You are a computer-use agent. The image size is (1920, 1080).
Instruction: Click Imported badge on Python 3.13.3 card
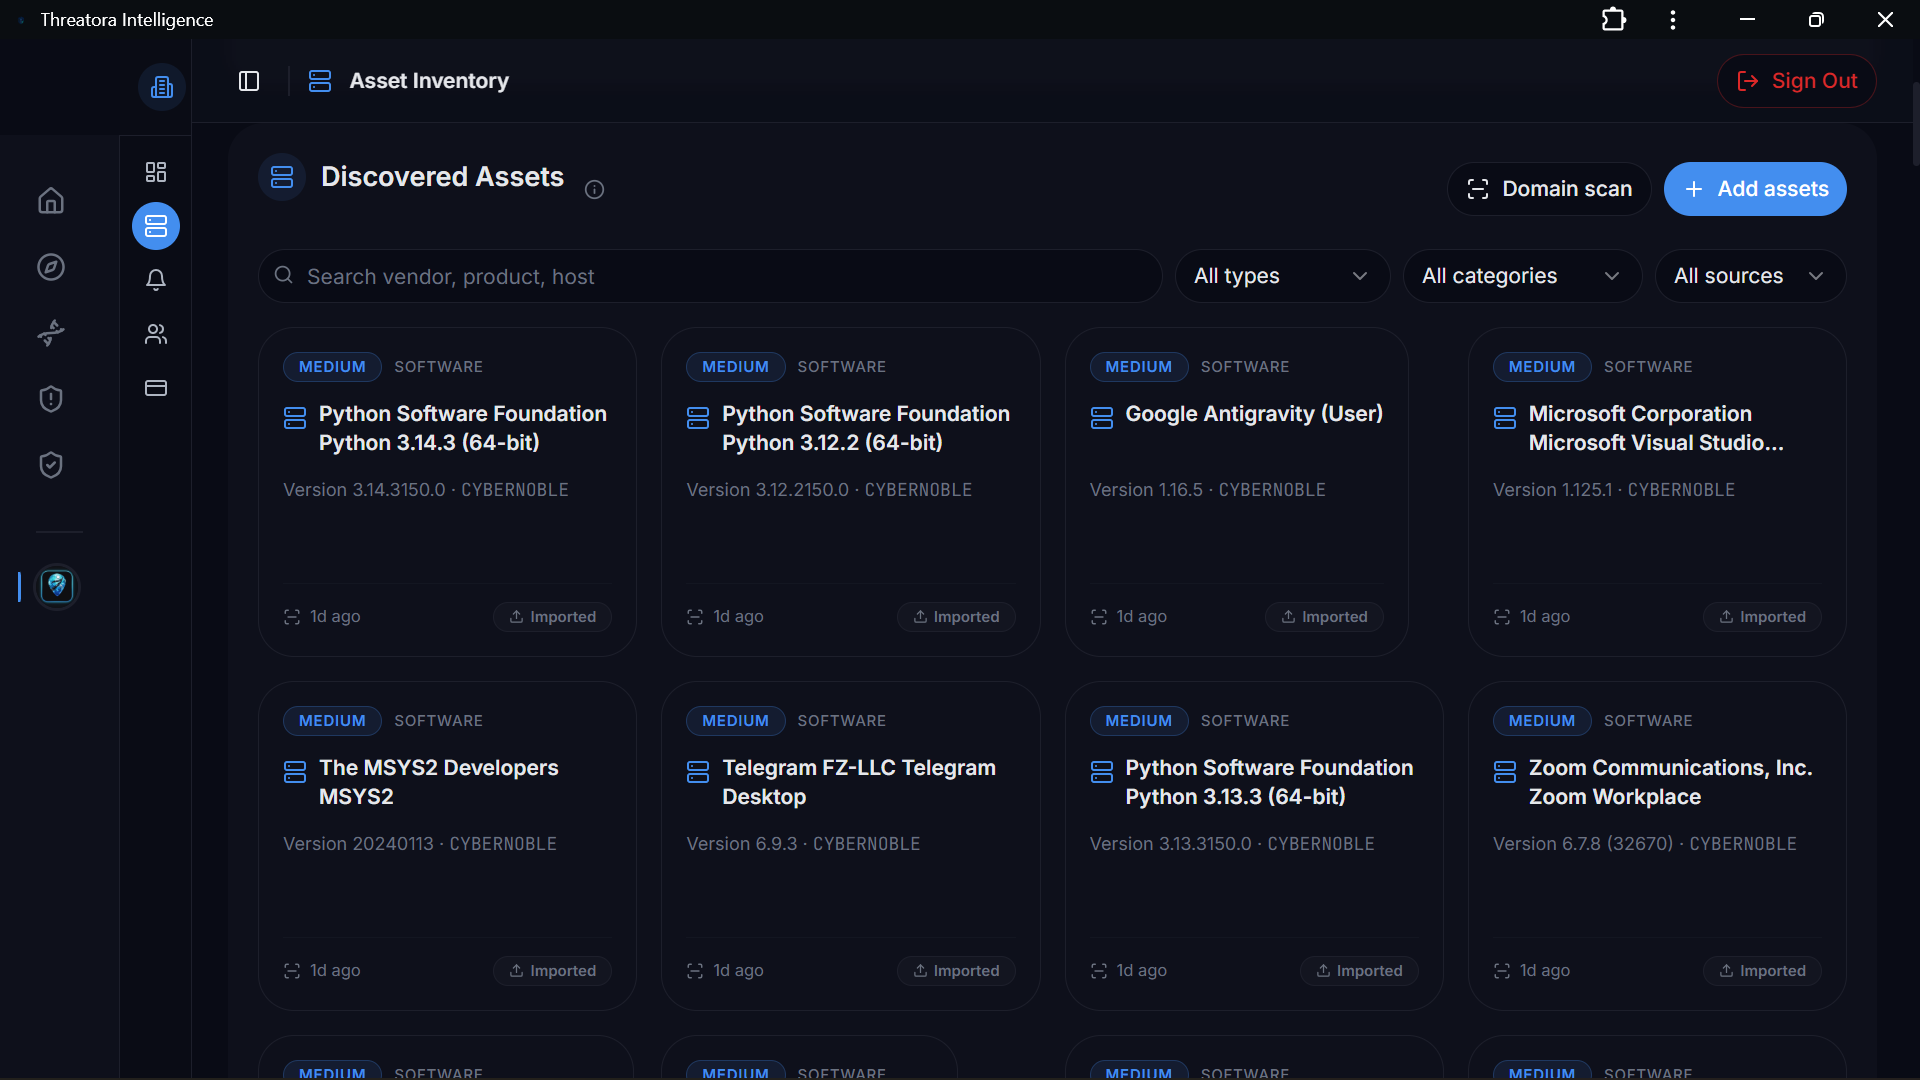(x=1359, y=971)
